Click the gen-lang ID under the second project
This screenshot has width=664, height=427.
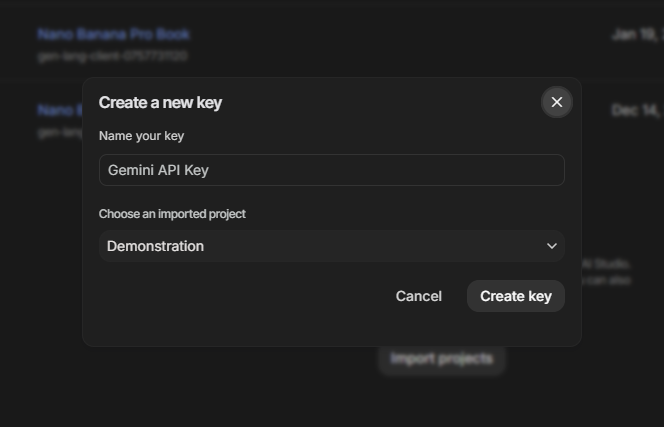pyautogui.click(x=59, y=132)
